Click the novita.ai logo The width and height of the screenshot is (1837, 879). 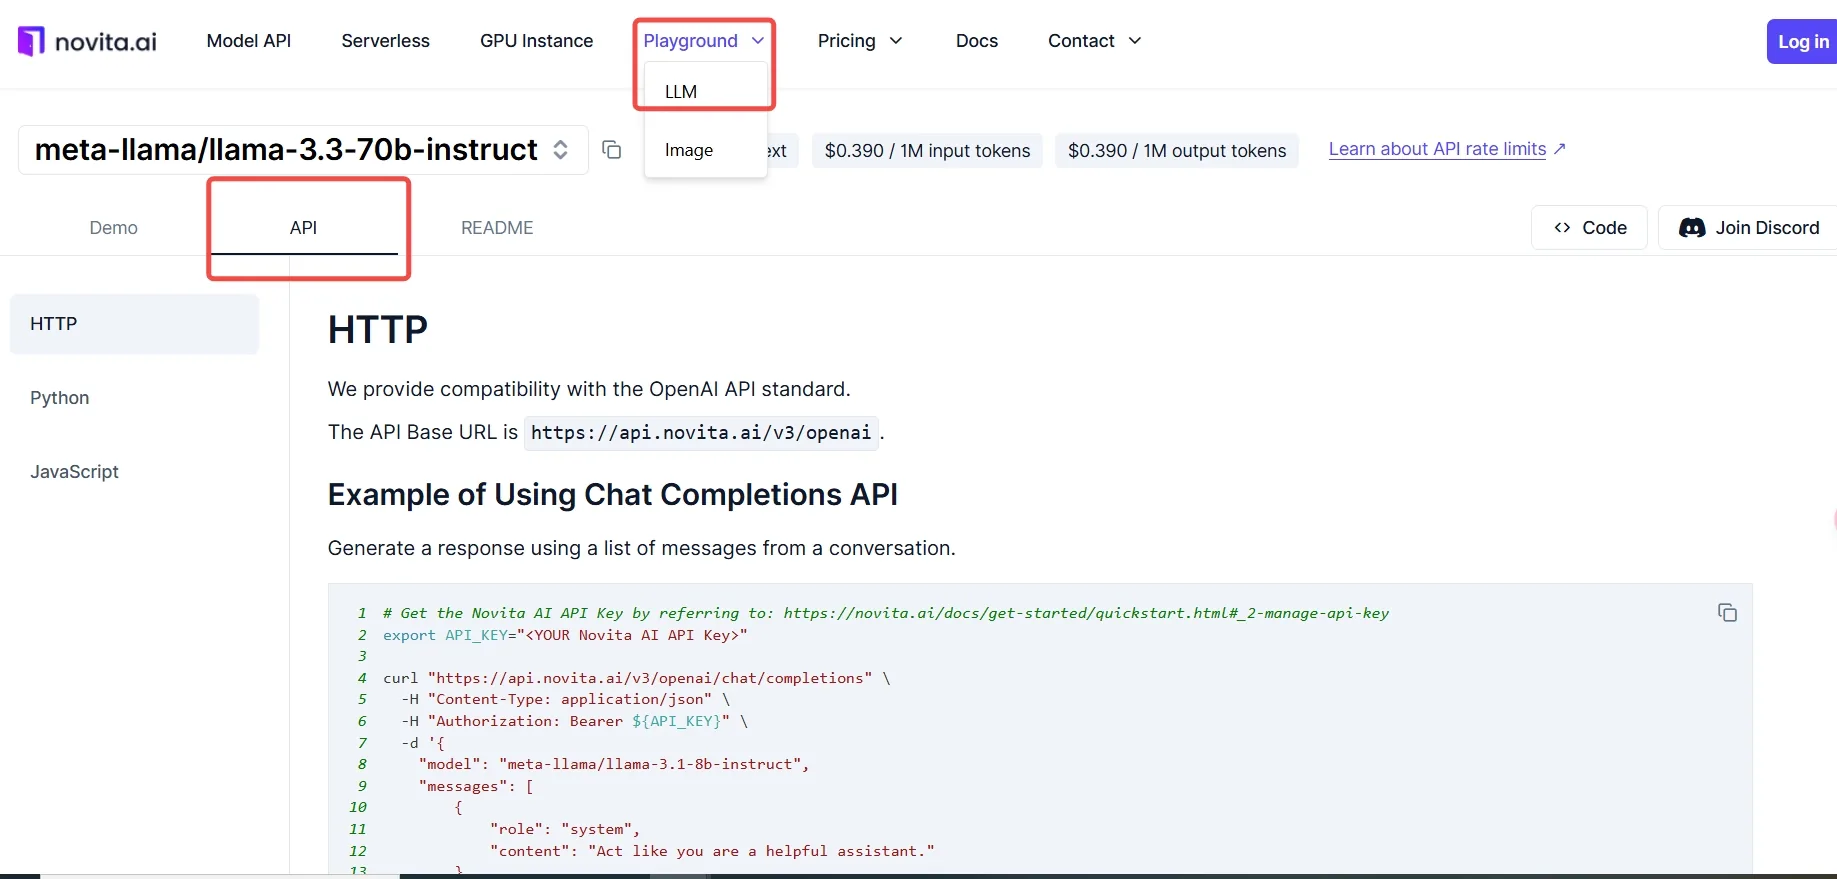tap(87, 41)
